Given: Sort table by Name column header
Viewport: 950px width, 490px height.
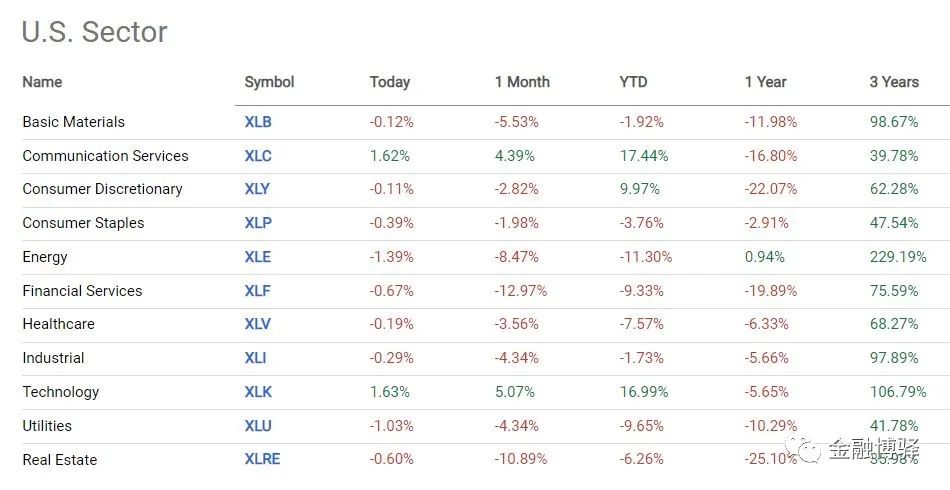Looking at the screenshot, I should coord(42,82).
